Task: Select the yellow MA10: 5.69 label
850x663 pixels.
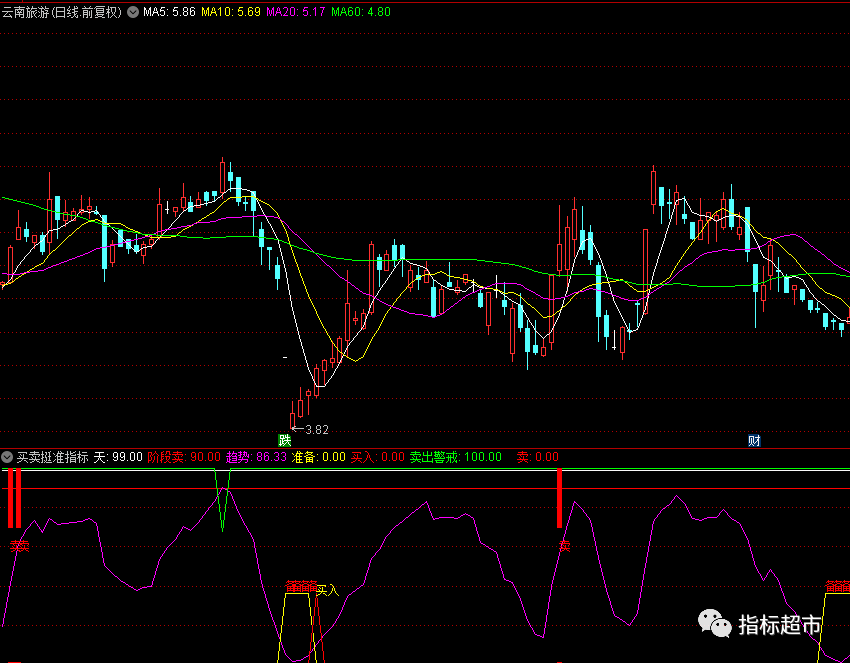Action: (x=231, y=13)
